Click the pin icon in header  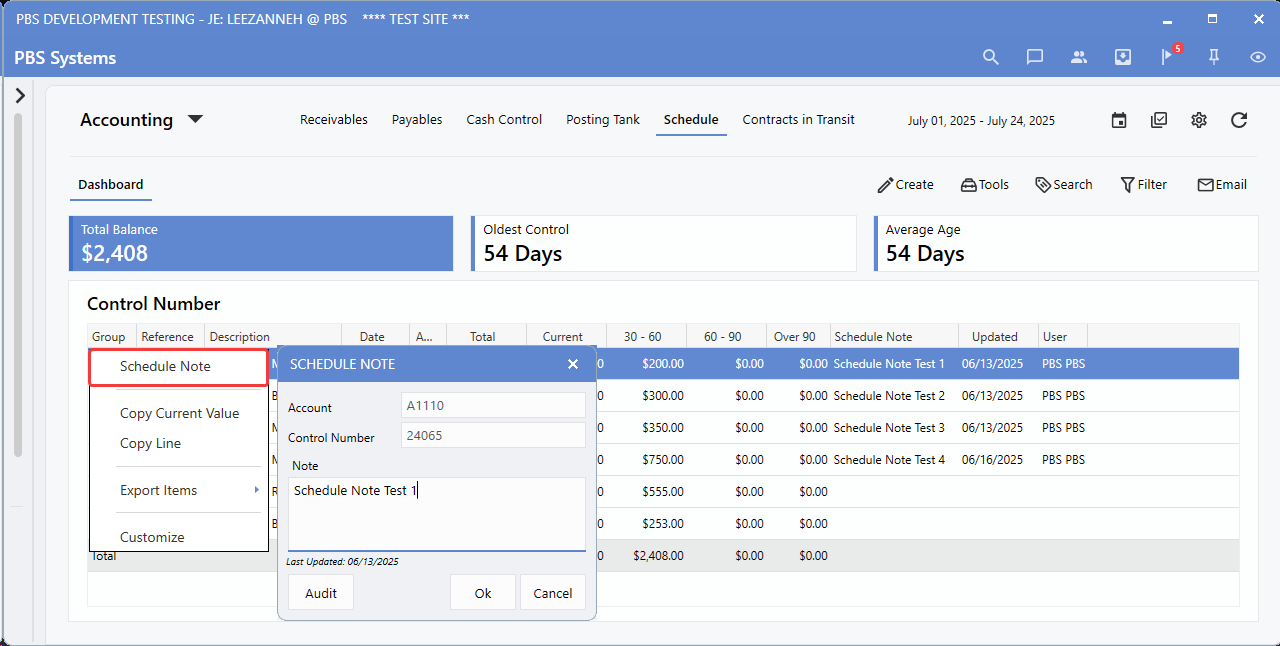coord(1214,57)
